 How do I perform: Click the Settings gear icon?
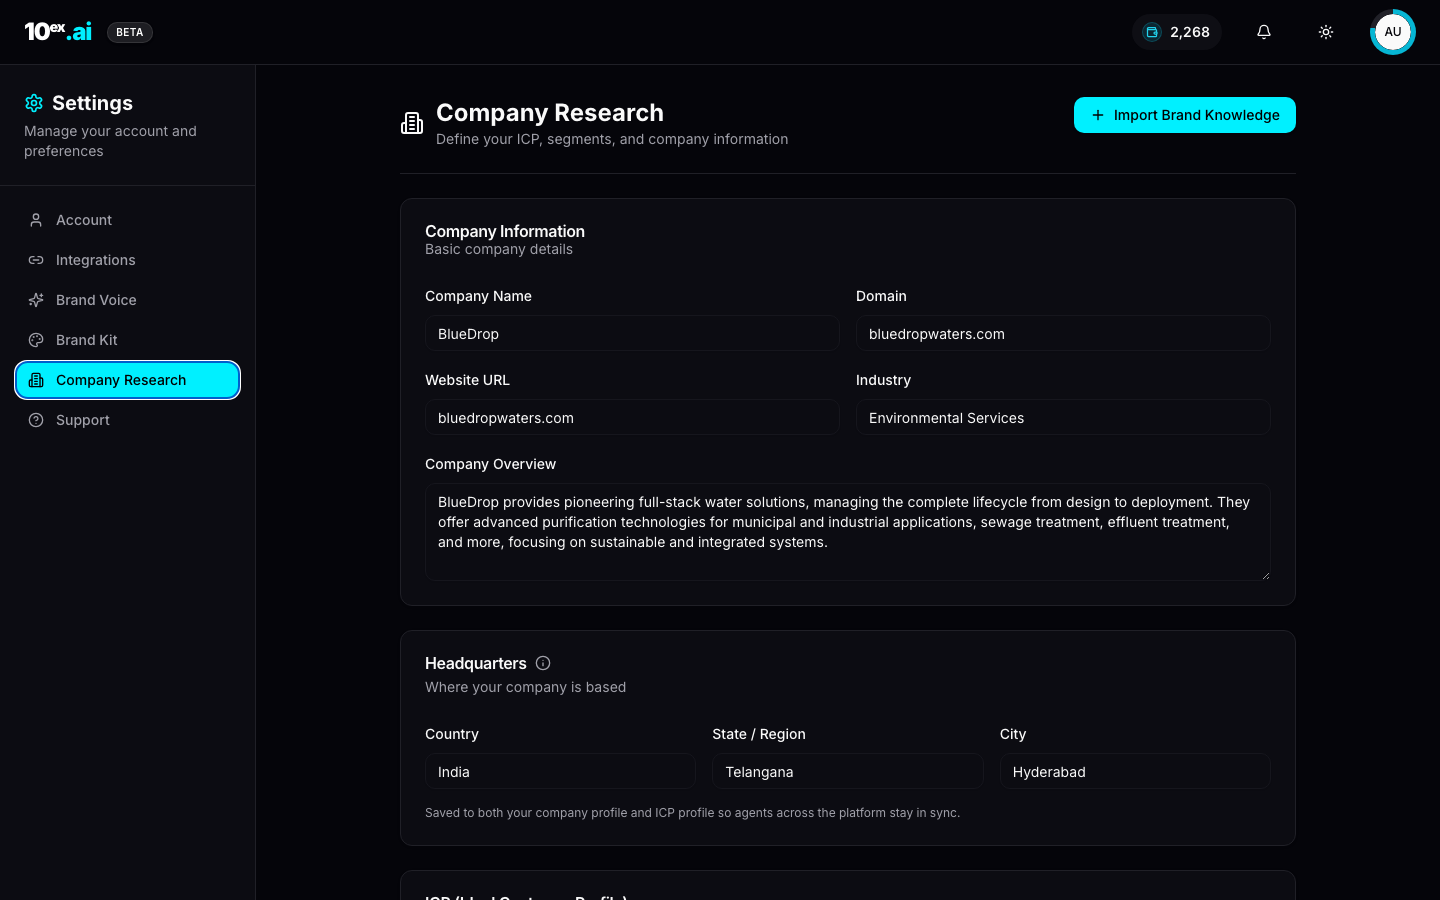(34, 103)
